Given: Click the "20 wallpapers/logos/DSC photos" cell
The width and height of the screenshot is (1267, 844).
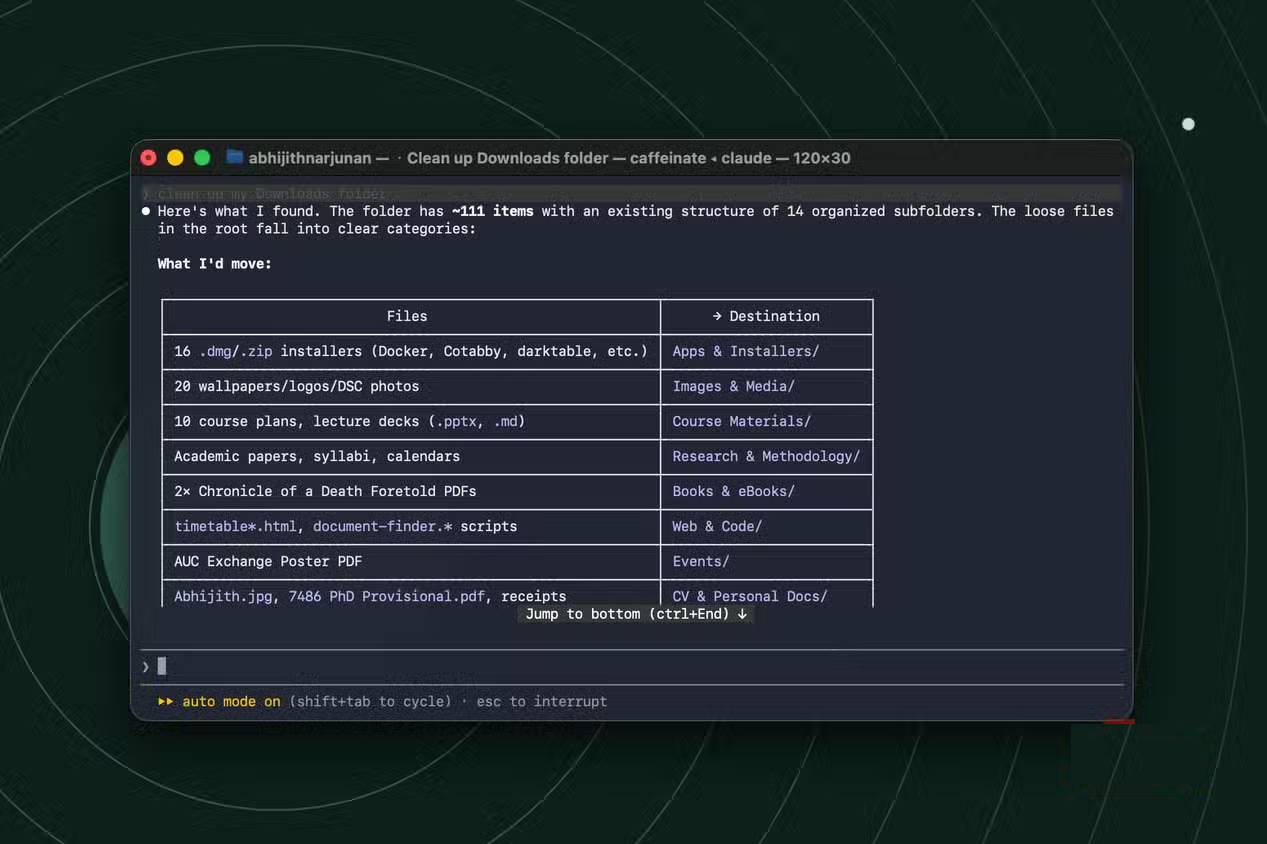Looking at the screenshot, I should 411,386.
